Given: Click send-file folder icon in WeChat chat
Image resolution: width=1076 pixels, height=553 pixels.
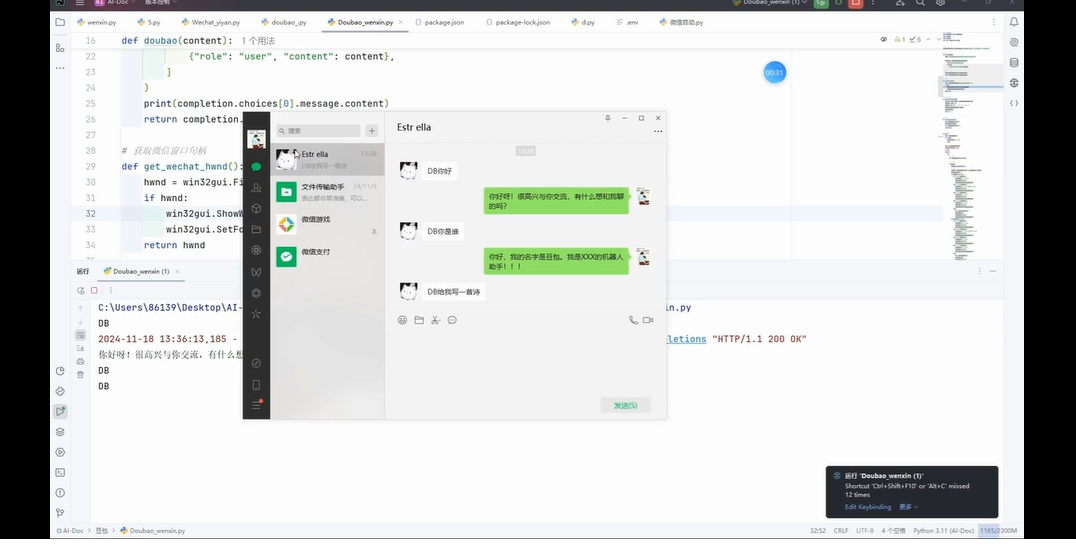Looking at the screenshot, I should point(419,320).
